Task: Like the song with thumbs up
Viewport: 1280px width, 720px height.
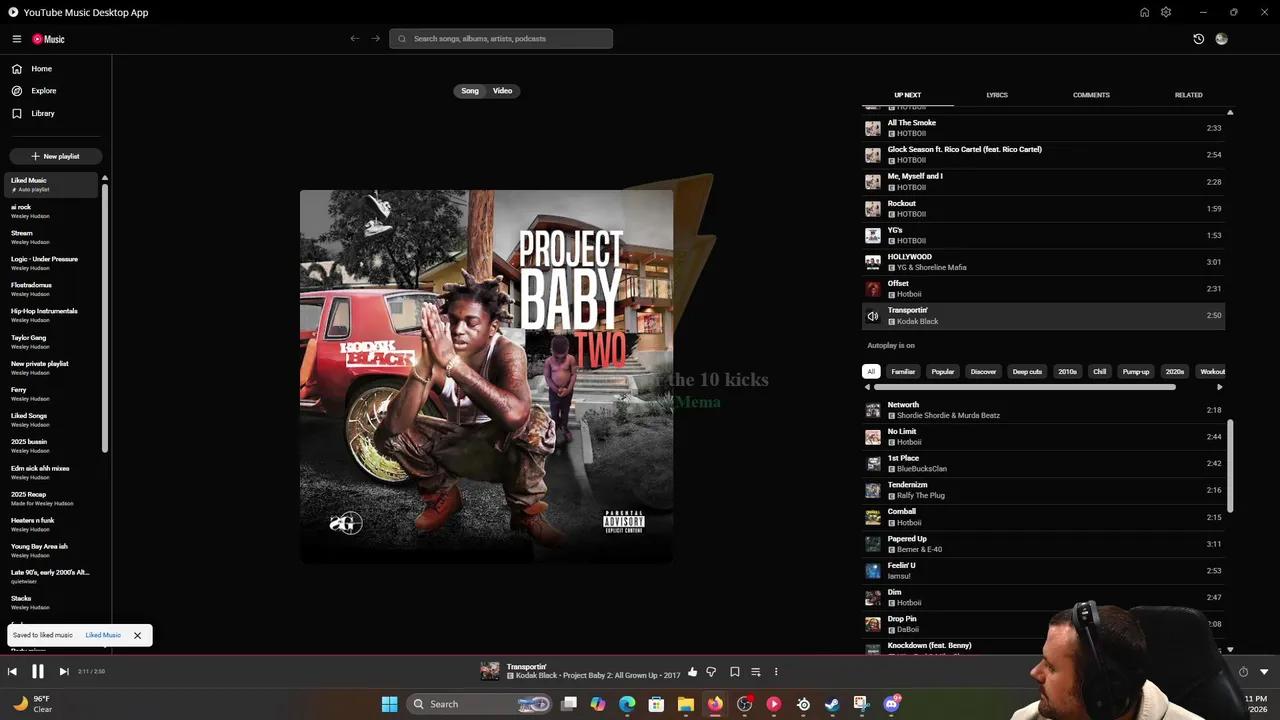Action: tap(692, 672)
